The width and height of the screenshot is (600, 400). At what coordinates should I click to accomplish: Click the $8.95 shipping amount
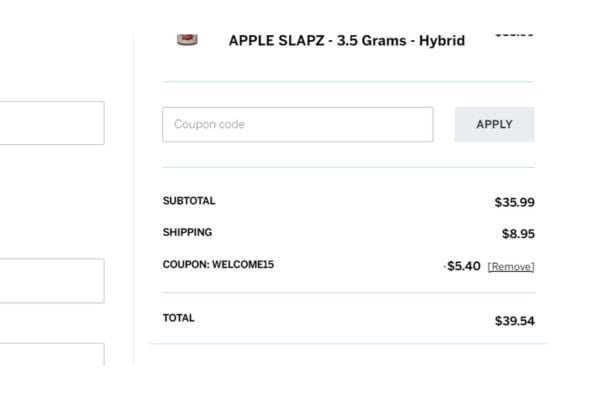coord(518,233)
